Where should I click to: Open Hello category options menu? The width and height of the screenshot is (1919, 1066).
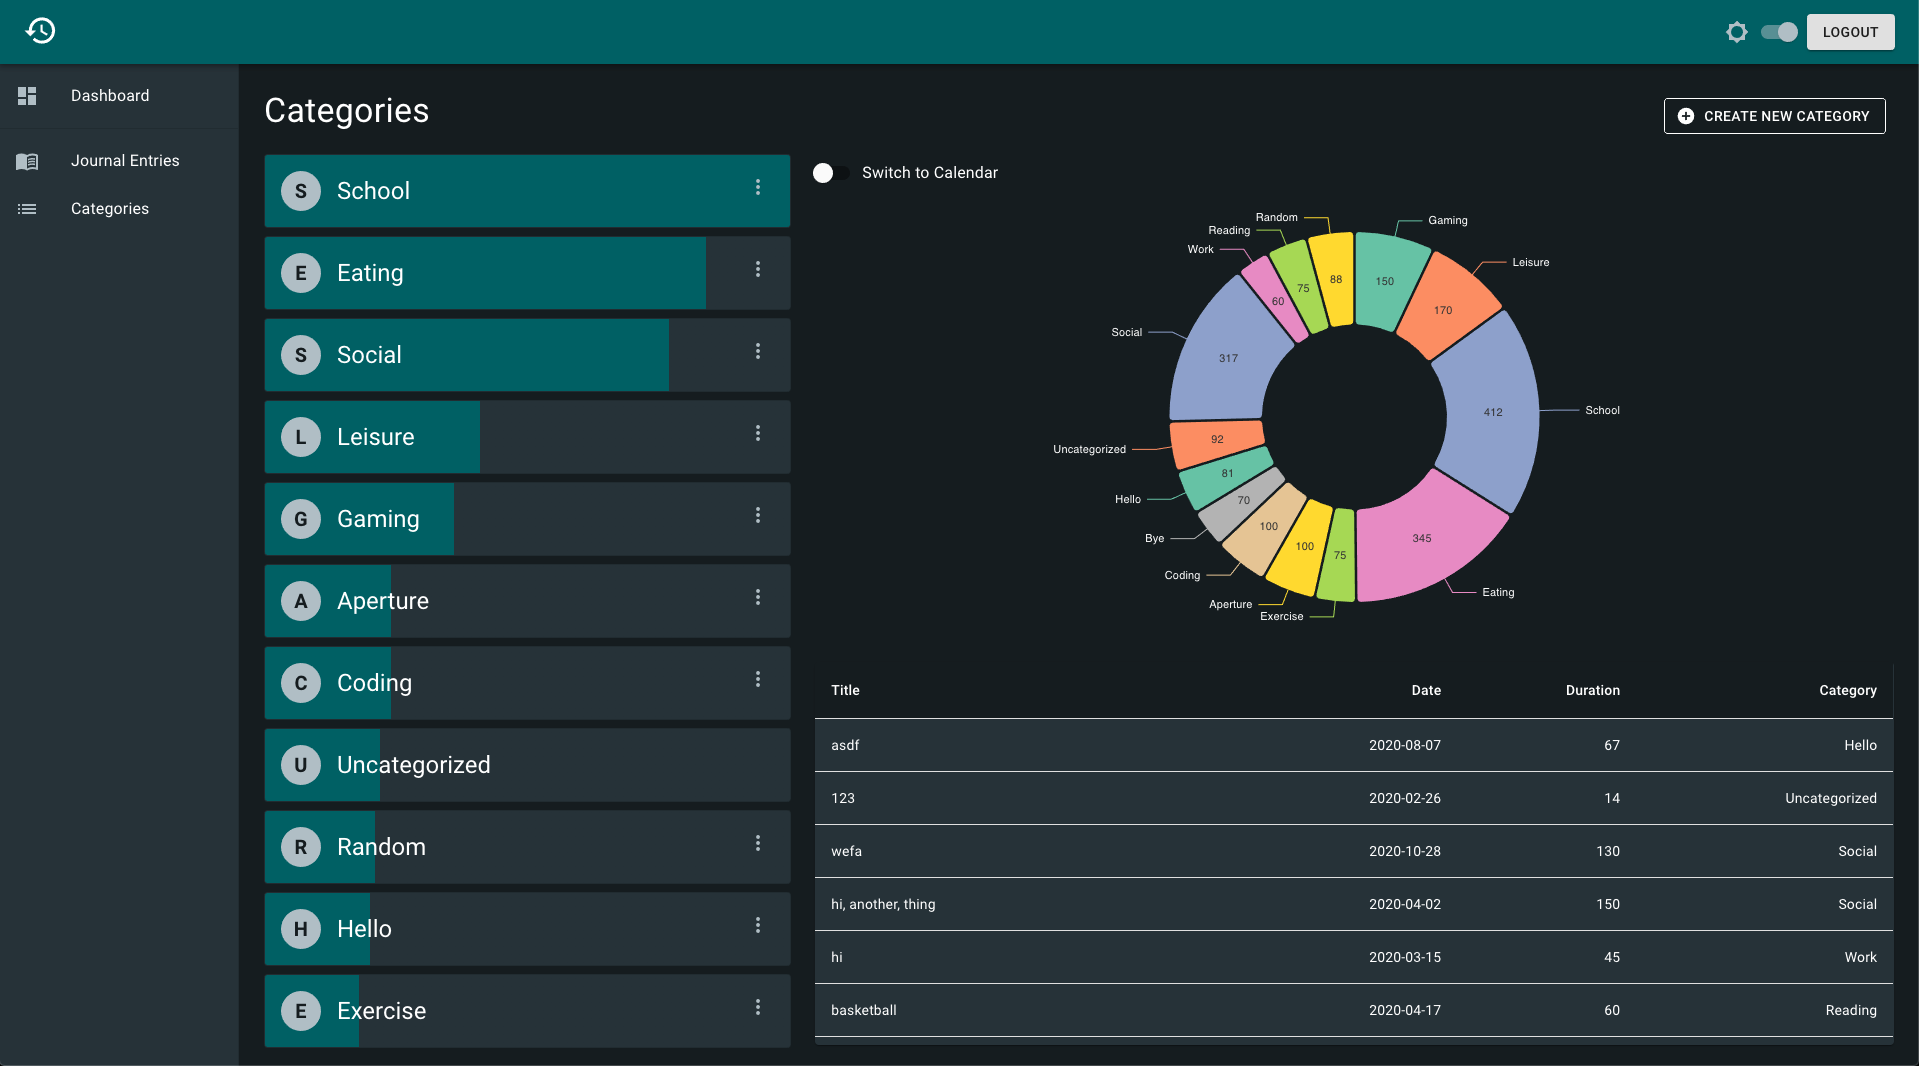tap(758, 925)
